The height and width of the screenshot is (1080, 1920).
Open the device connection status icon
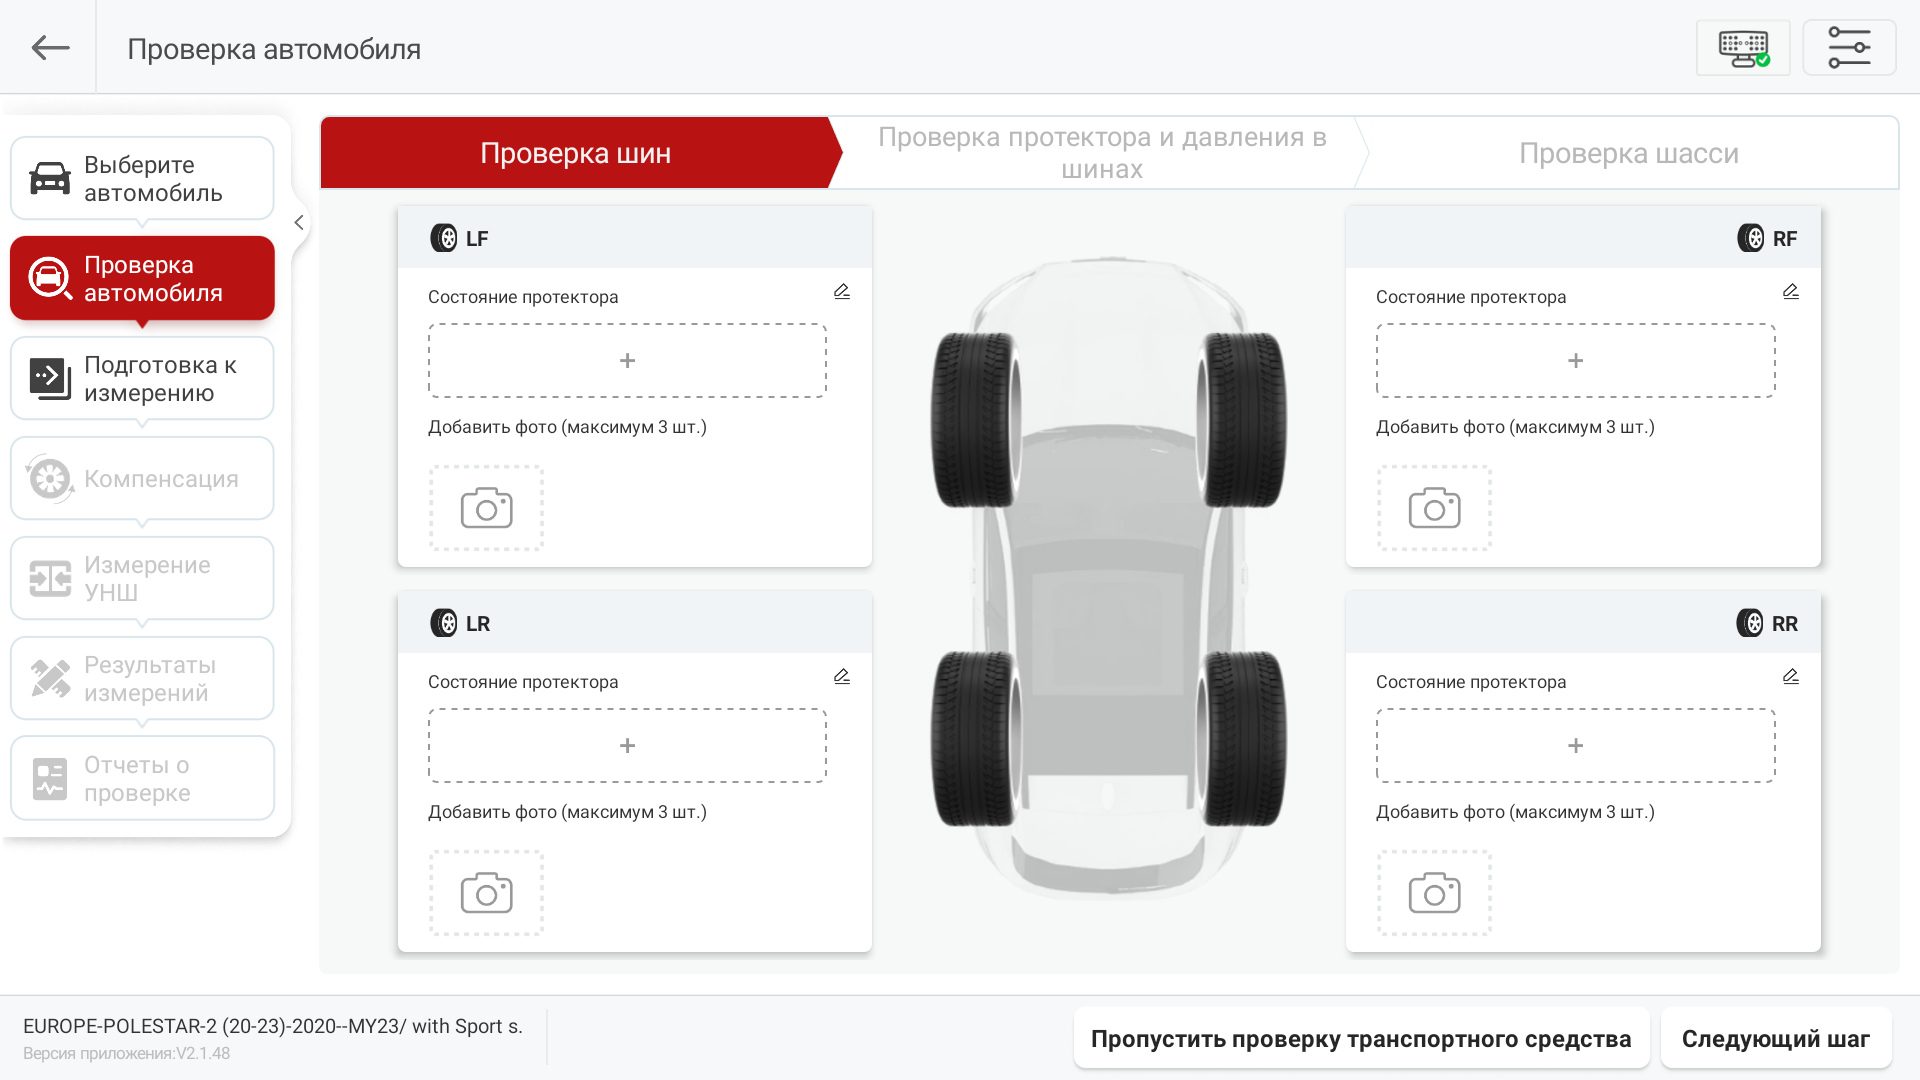(x=1743, y=48)
